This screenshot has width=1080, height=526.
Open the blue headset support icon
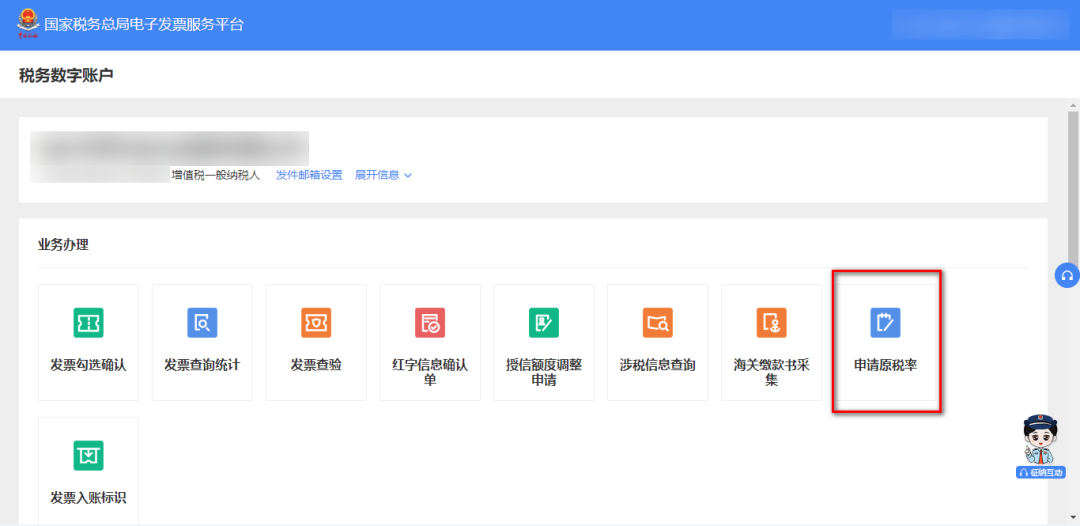tap(1067, 275)
